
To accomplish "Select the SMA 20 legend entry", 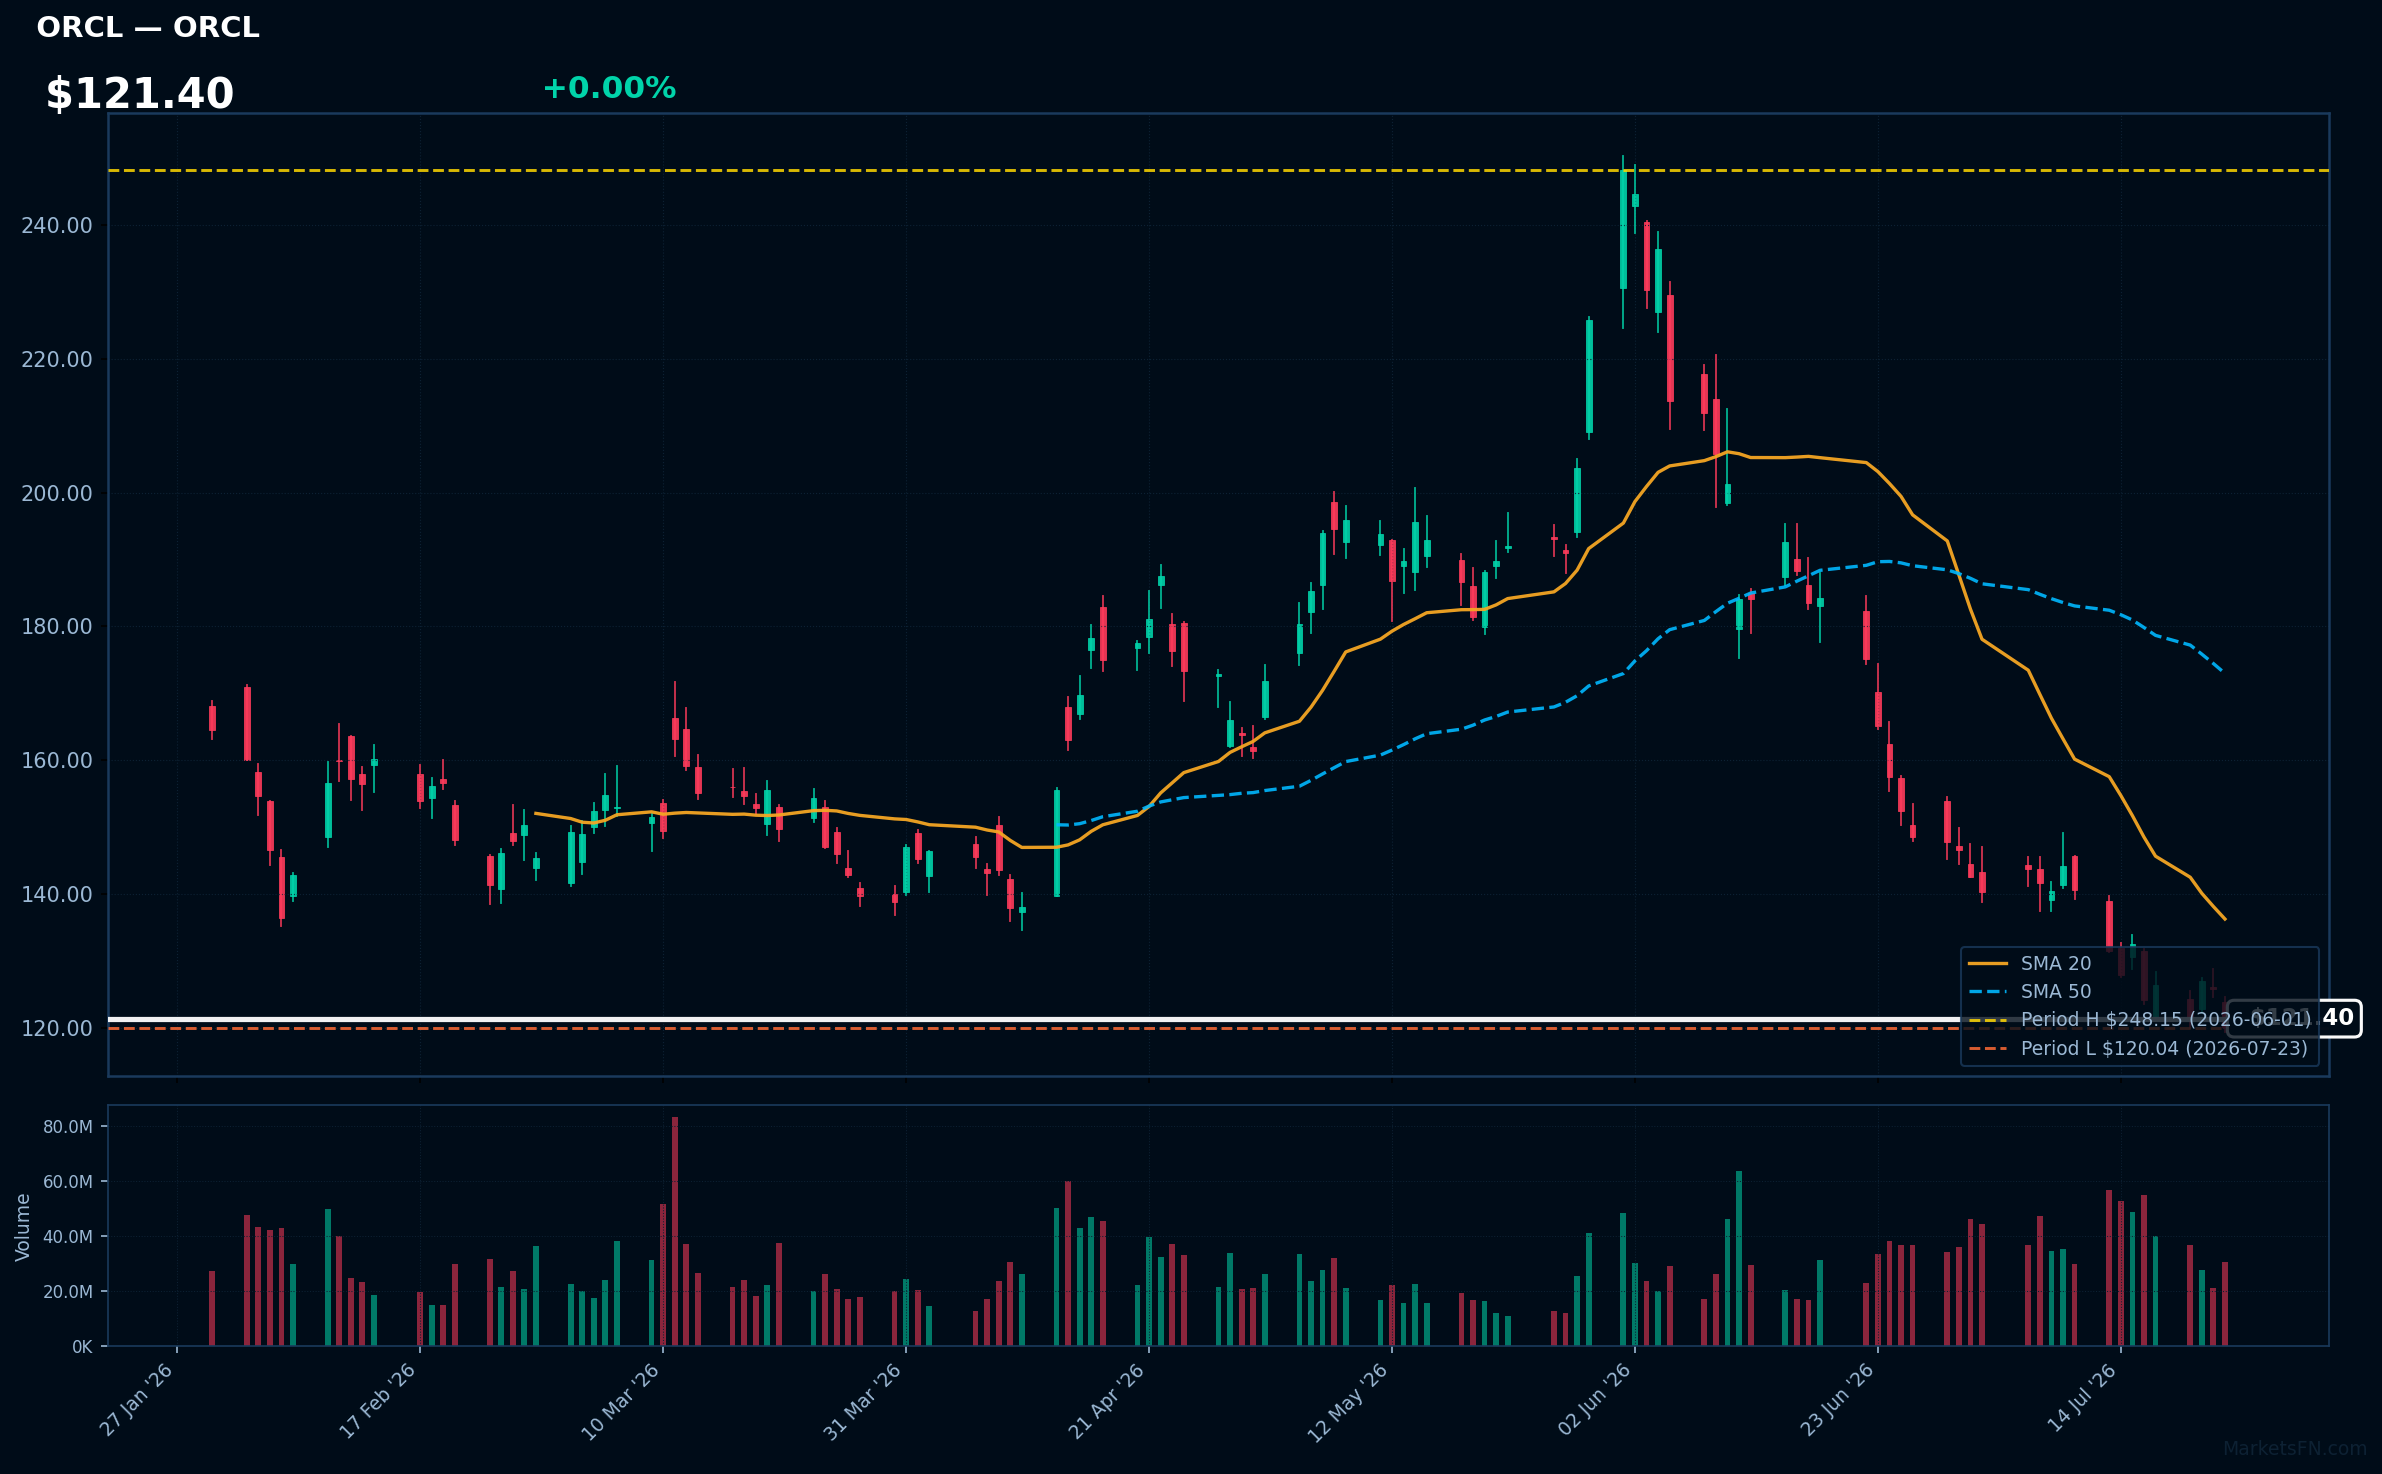I will coord(2030,963).
